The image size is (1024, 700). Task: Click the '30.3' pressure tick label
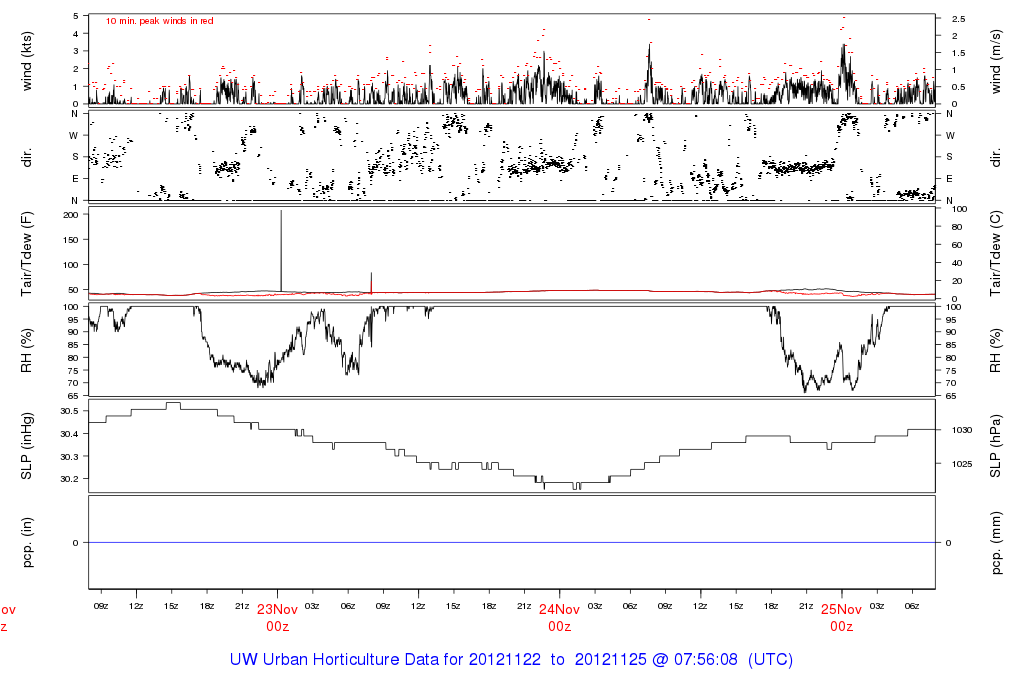click(69, 456)
